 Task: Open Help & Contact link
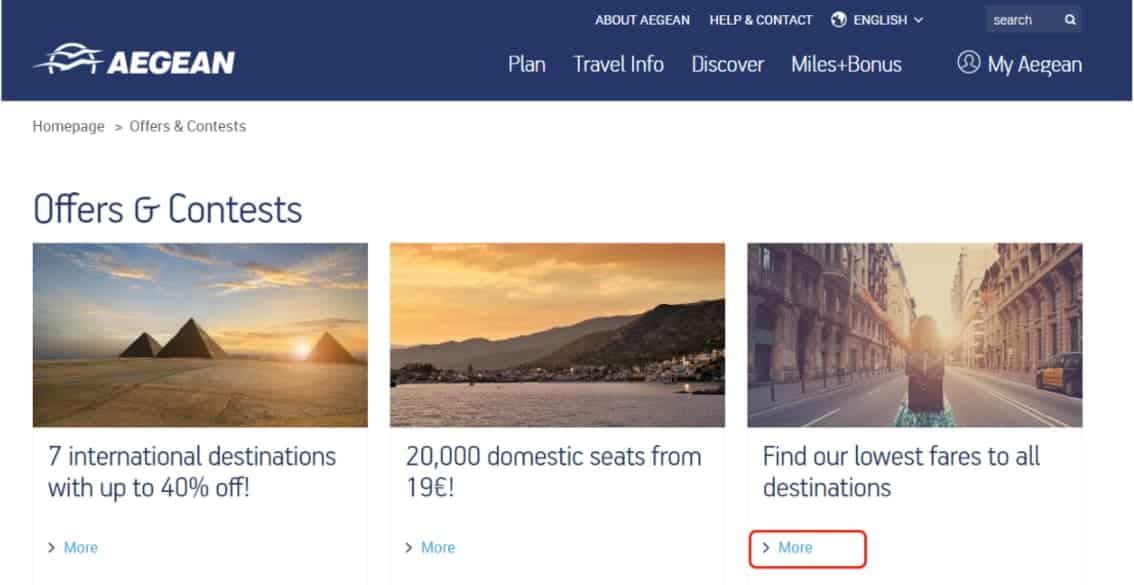[x=761, y=20]
